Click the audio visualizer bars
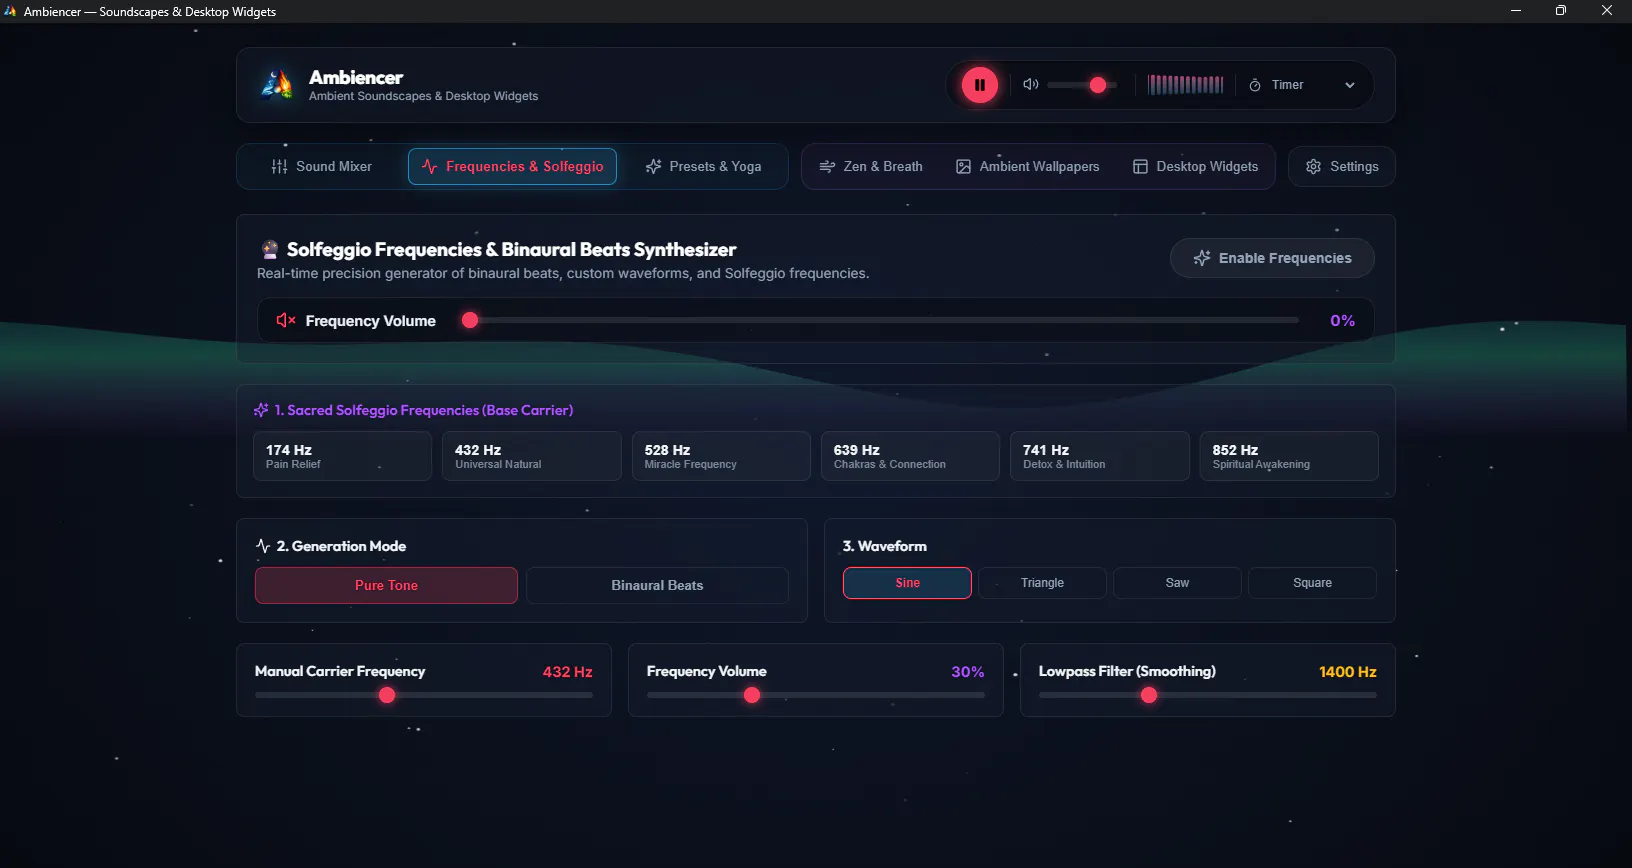The image size is (1632, 868). [1185, 85]
